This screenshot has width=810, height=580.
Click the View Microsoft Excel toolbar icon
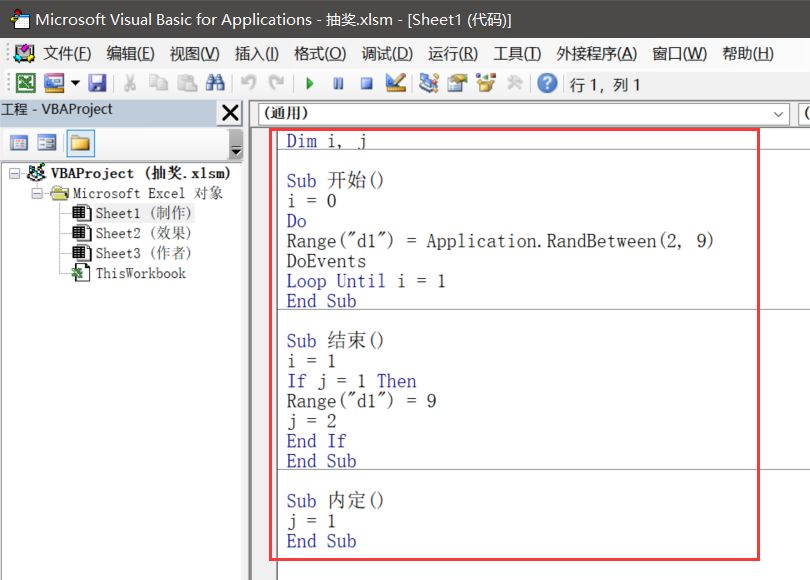[26, 83]
